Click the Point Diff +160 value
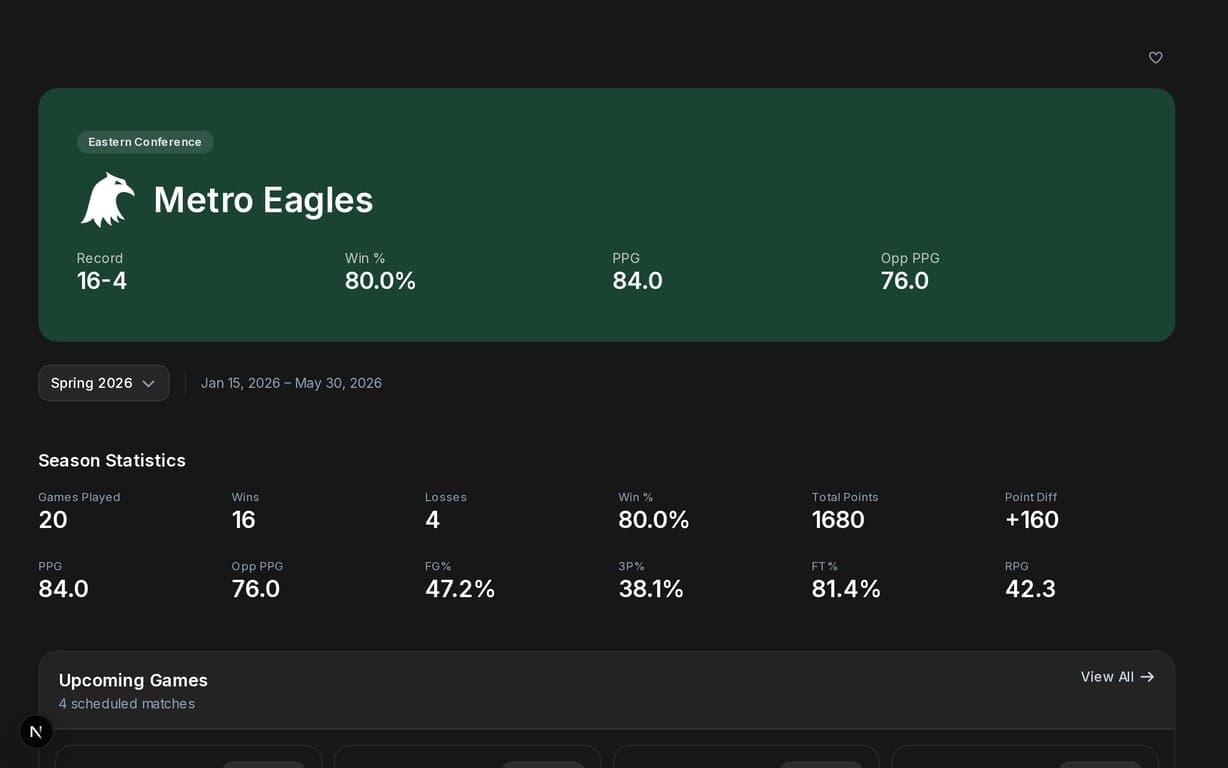The image size is (1228, 768). click(1032, 520)
